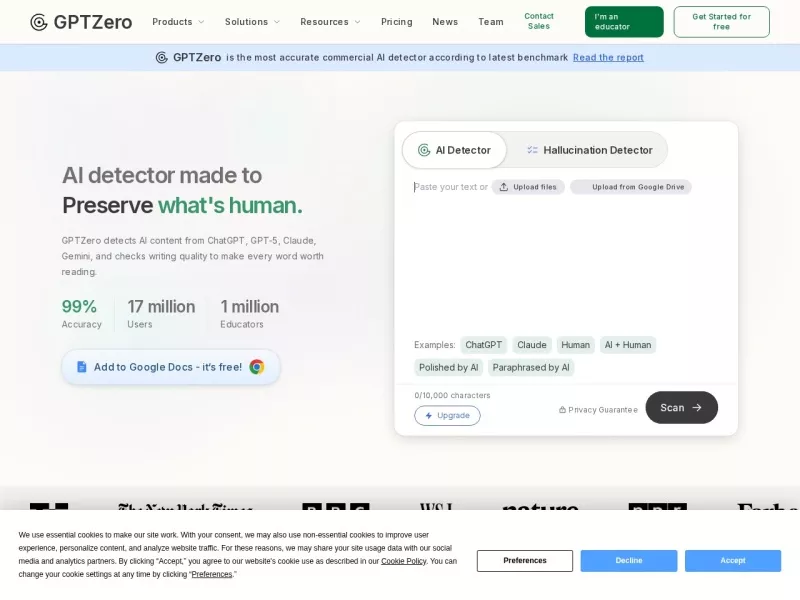
Task: Click the I'm an educator button
Action: tap(624, 22)
